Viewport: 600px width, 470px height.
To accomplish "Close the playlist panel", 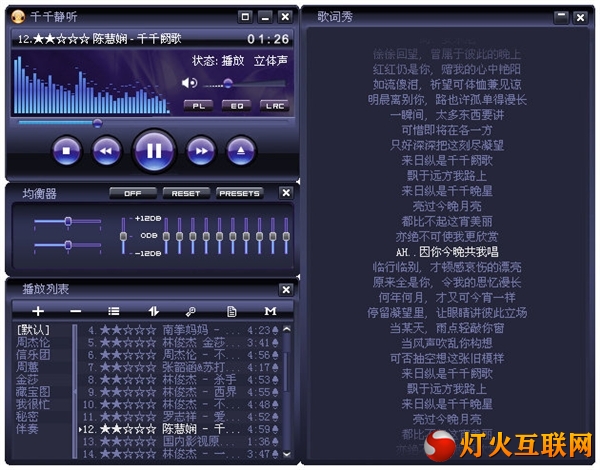I will pyautogui.click(x=286, y=290).
